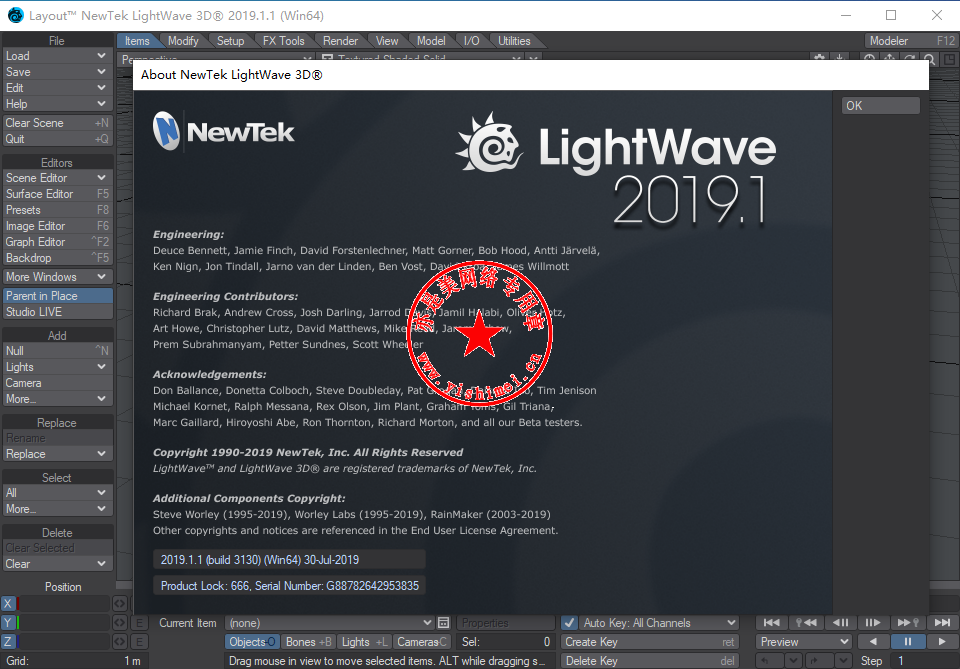
Task: Toggle the Z position channel
Action: [8, 641]
